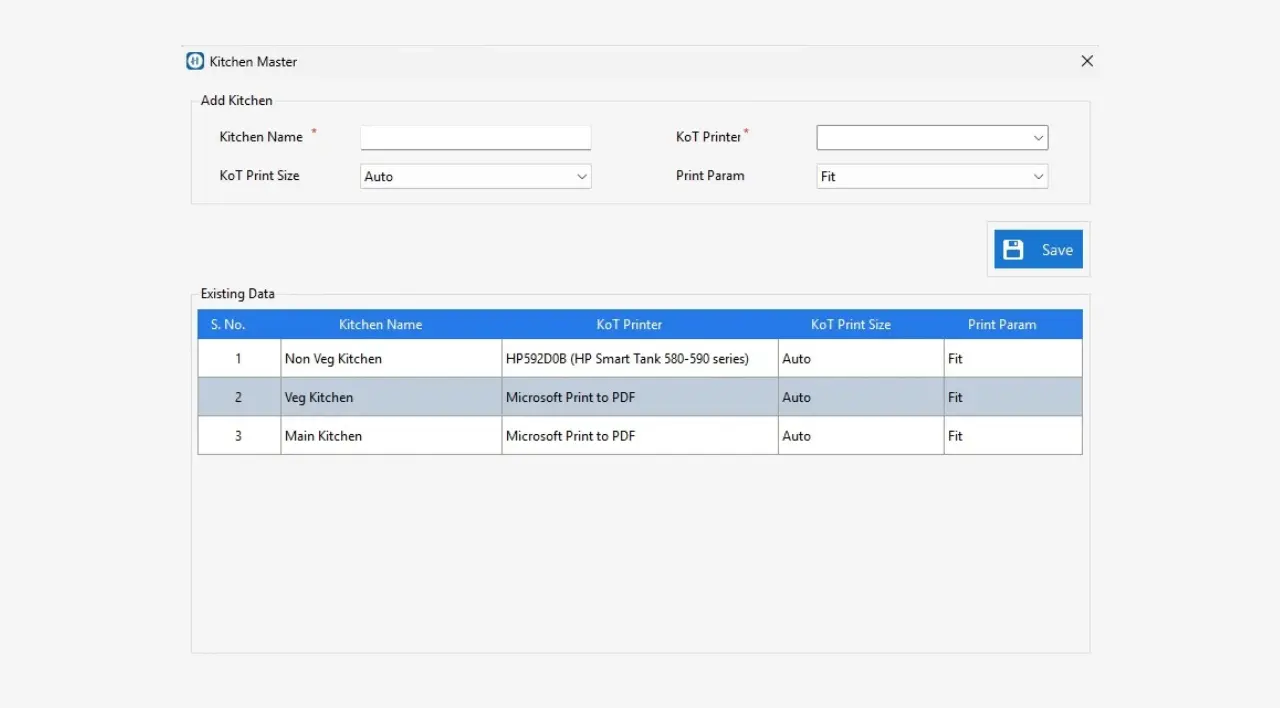Click the HP592D0B printer cell

tap(627, 359)
